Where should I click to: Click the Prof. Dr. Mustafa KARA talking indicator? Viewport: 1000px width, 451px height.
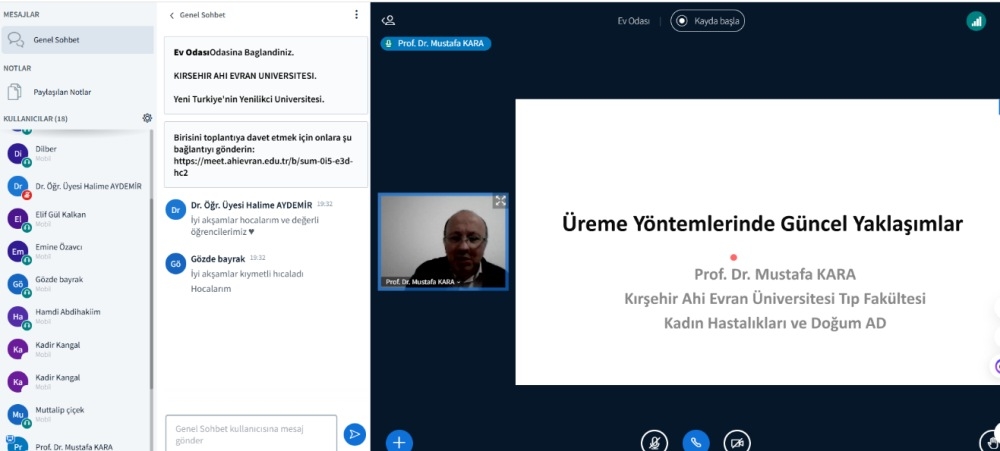[436, 44]
